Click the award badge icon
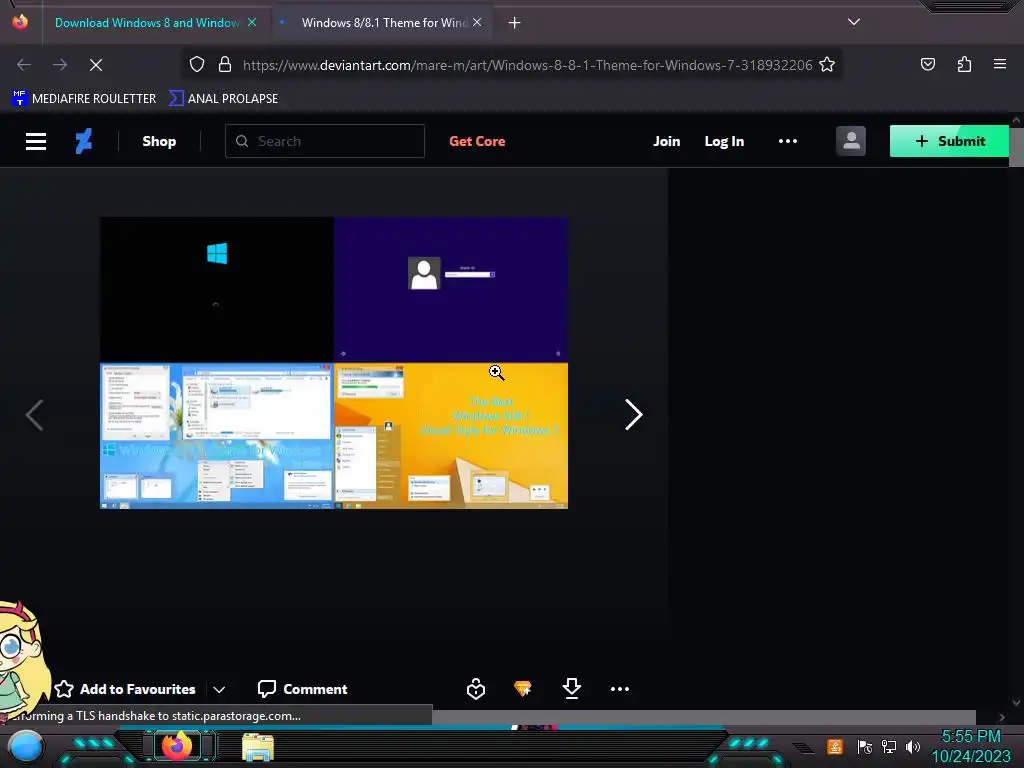 click(x=476, y=689)
